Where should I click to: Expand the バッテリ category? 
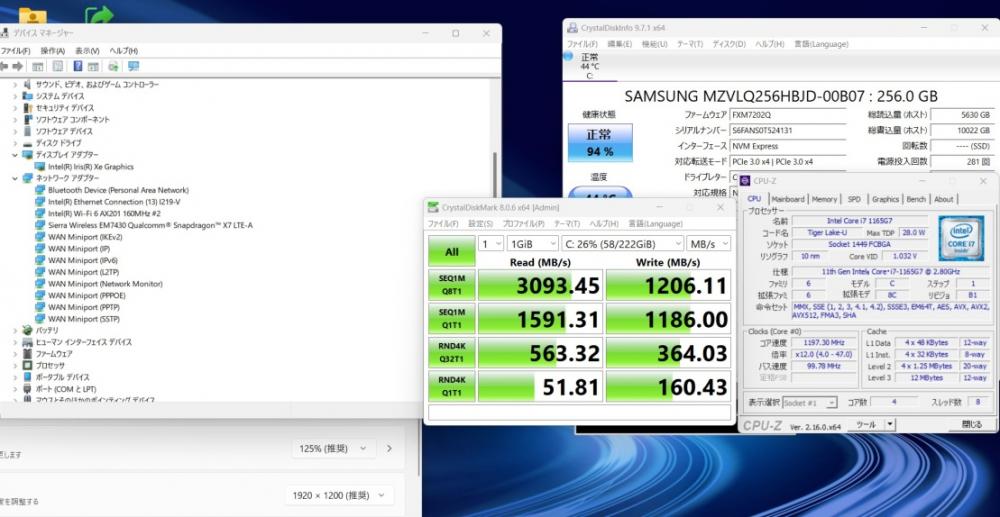[15, 330]
